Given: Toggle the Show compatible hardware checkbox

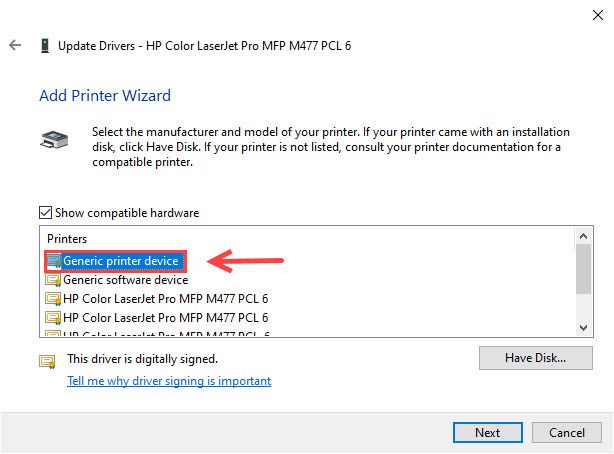Looking at the screenshot, I should [45, 213].
